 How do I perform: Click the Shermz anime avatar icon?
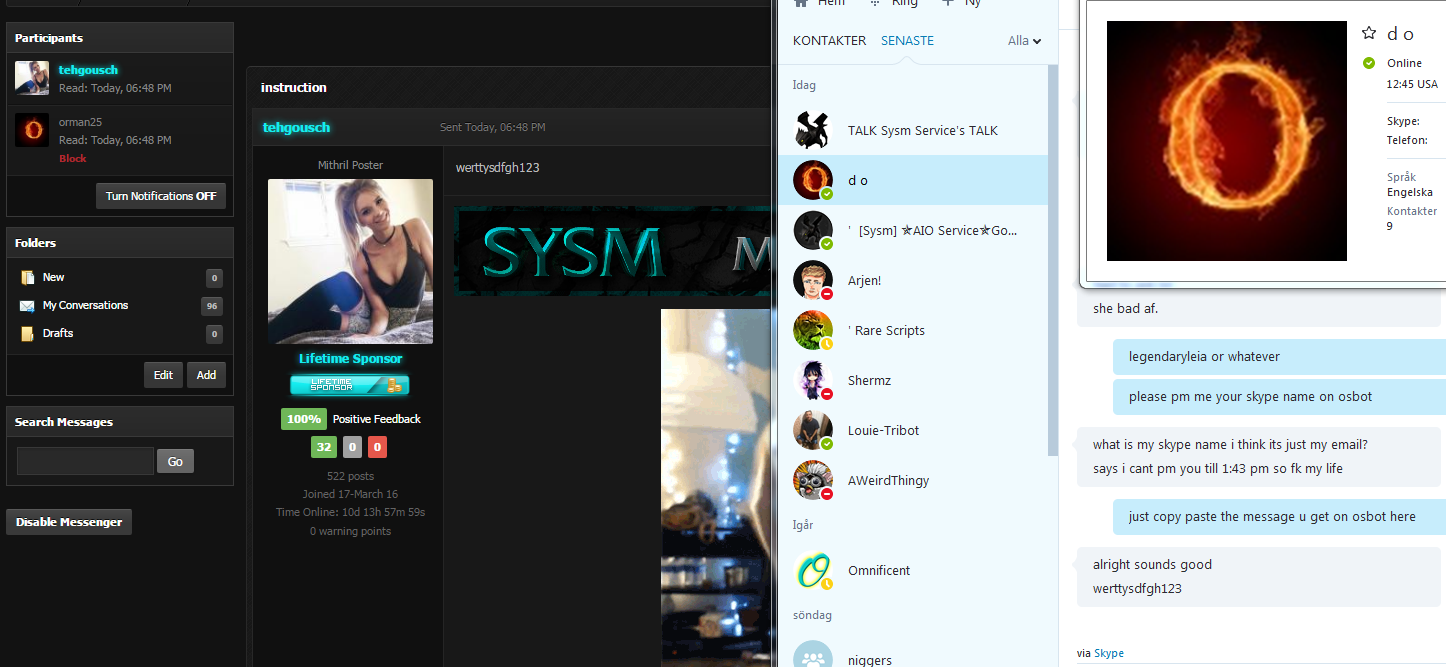813,380
